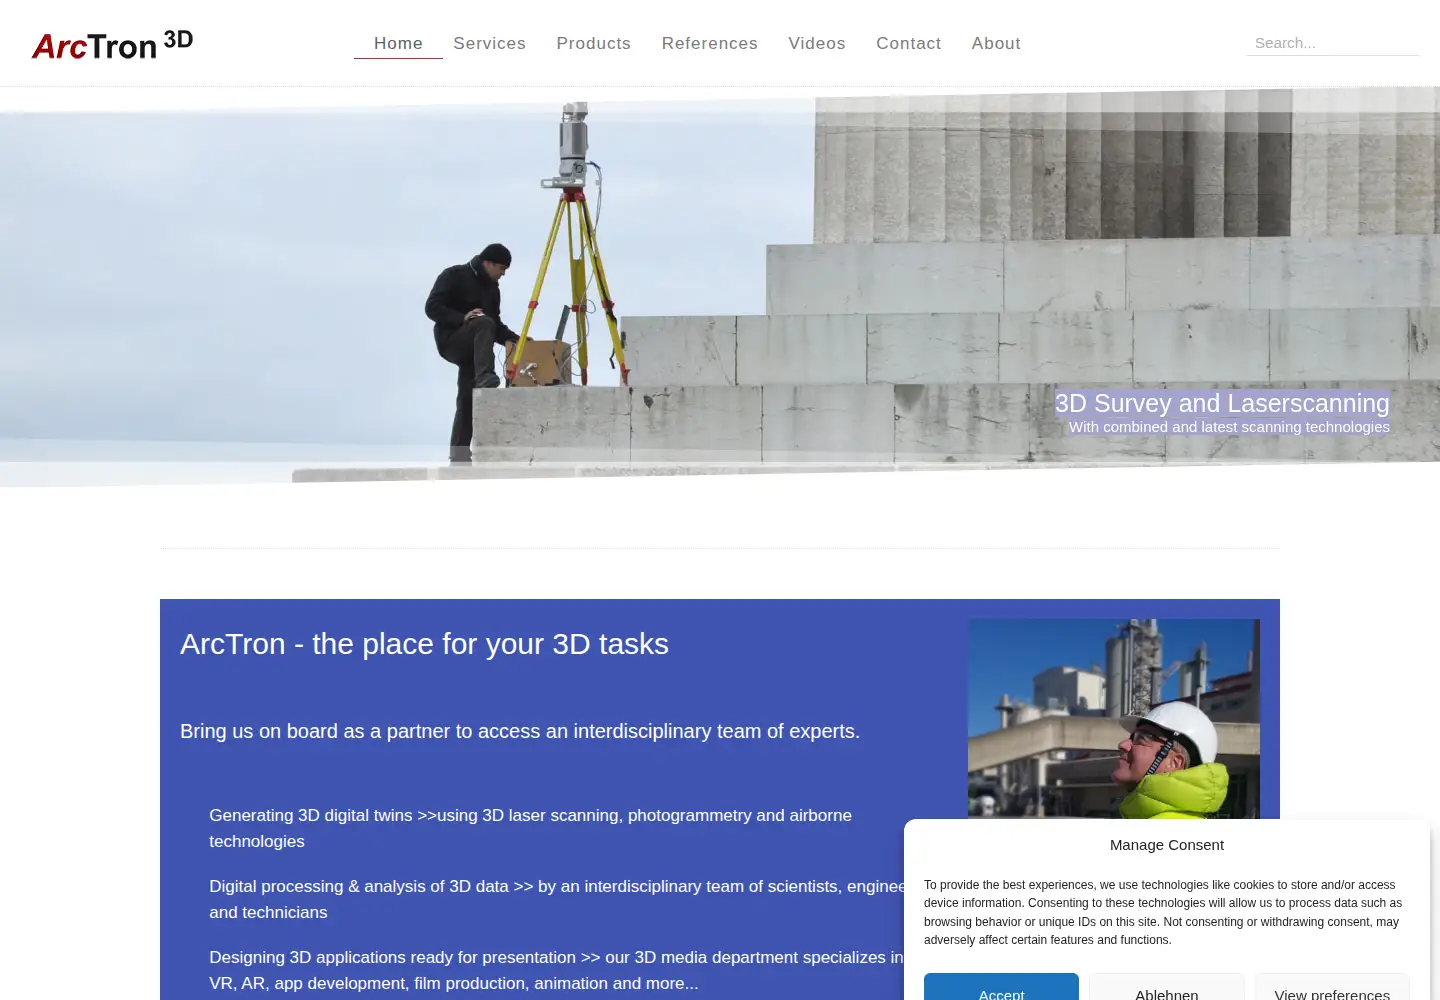The width and height of the screenshot is (1440, 1000).
Task: Open the hard hat worker photo
Action: 1113,719
